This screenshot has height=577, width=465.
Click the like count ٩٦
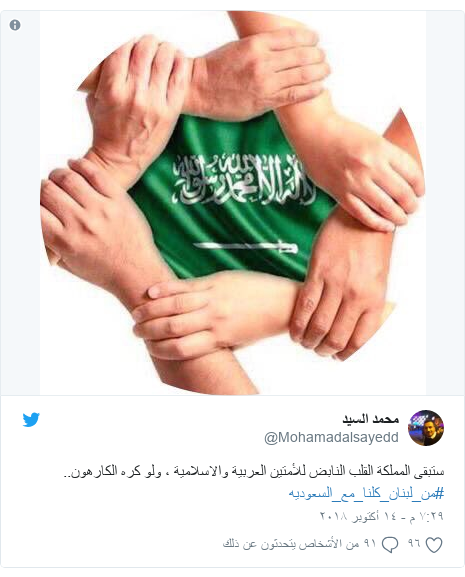click(414, 543)
